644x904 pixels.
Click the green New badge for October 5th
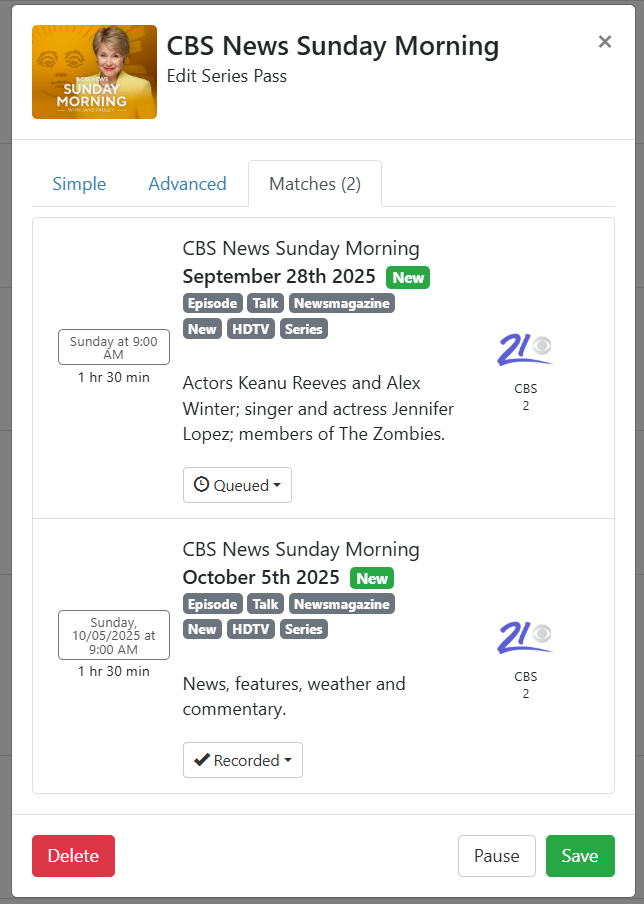372,578
